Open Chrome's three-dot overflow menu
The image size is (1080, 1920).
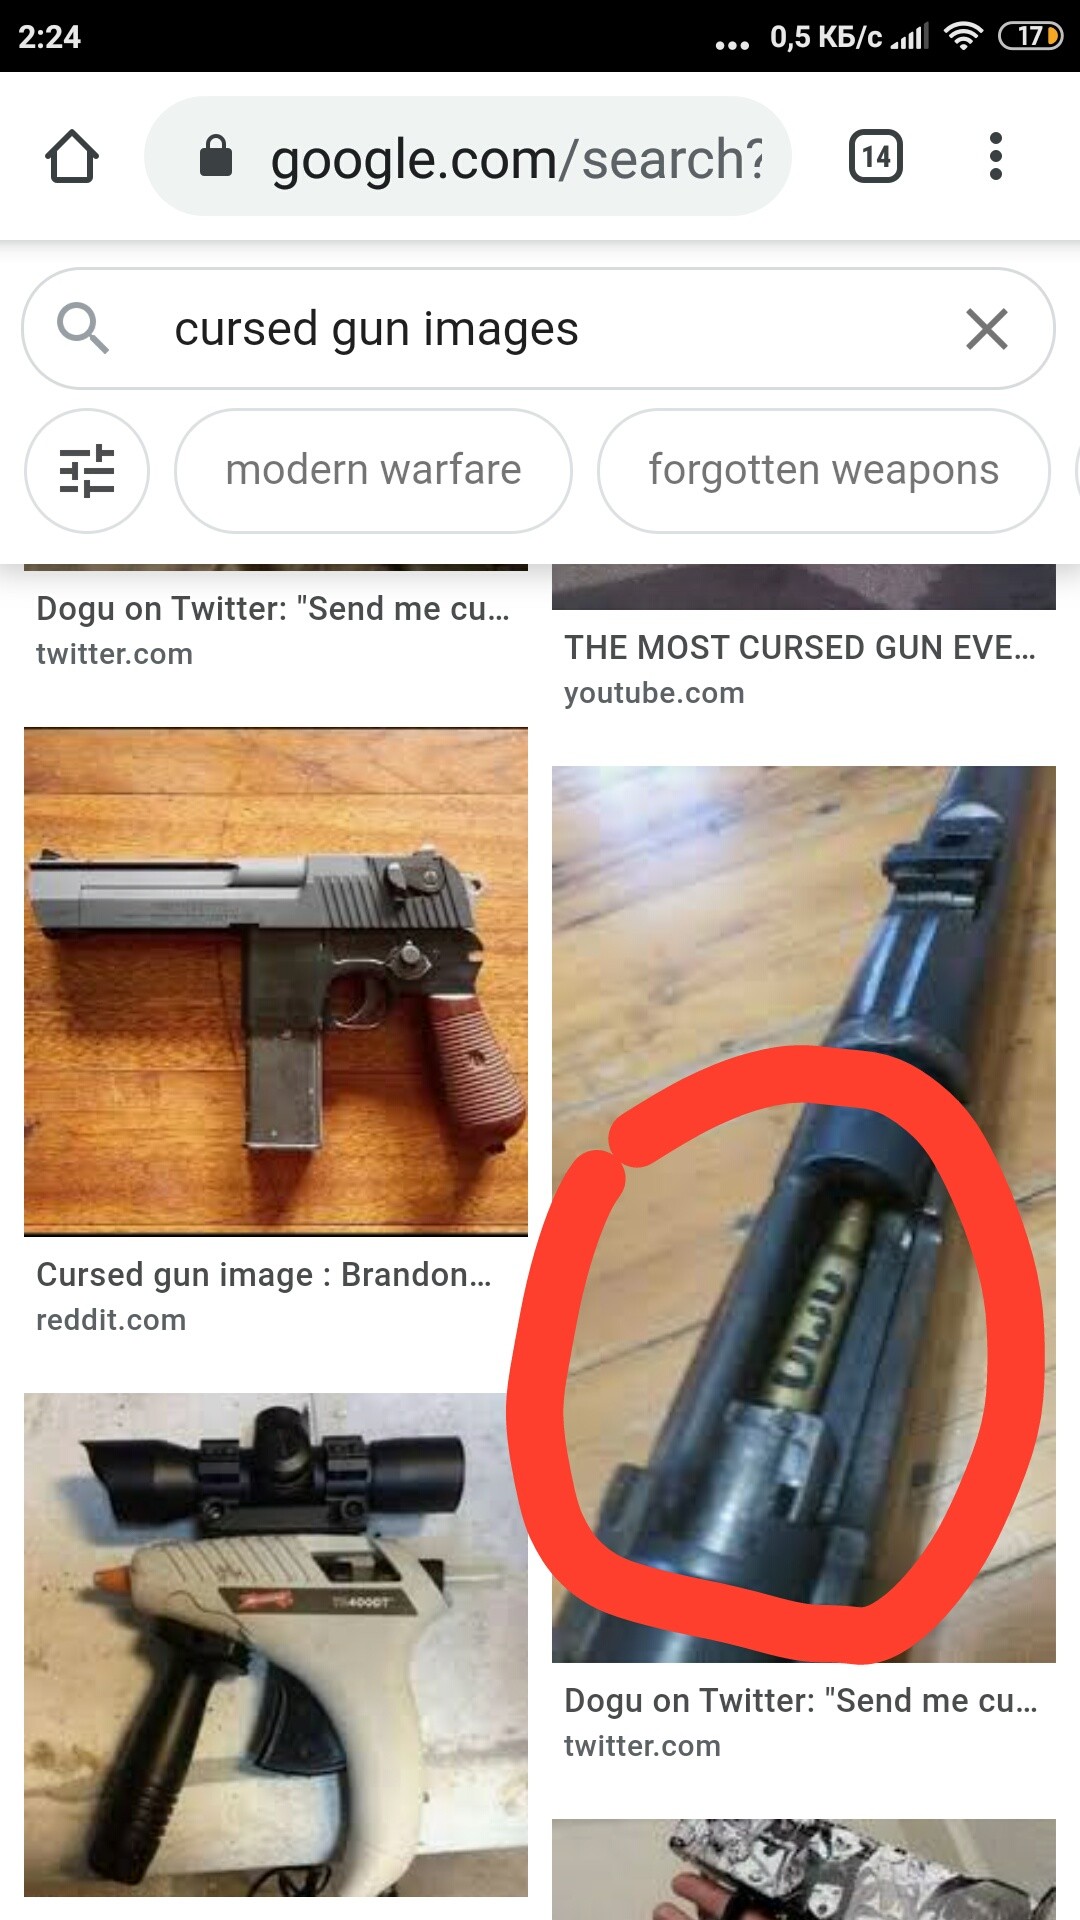pos(995,156)
